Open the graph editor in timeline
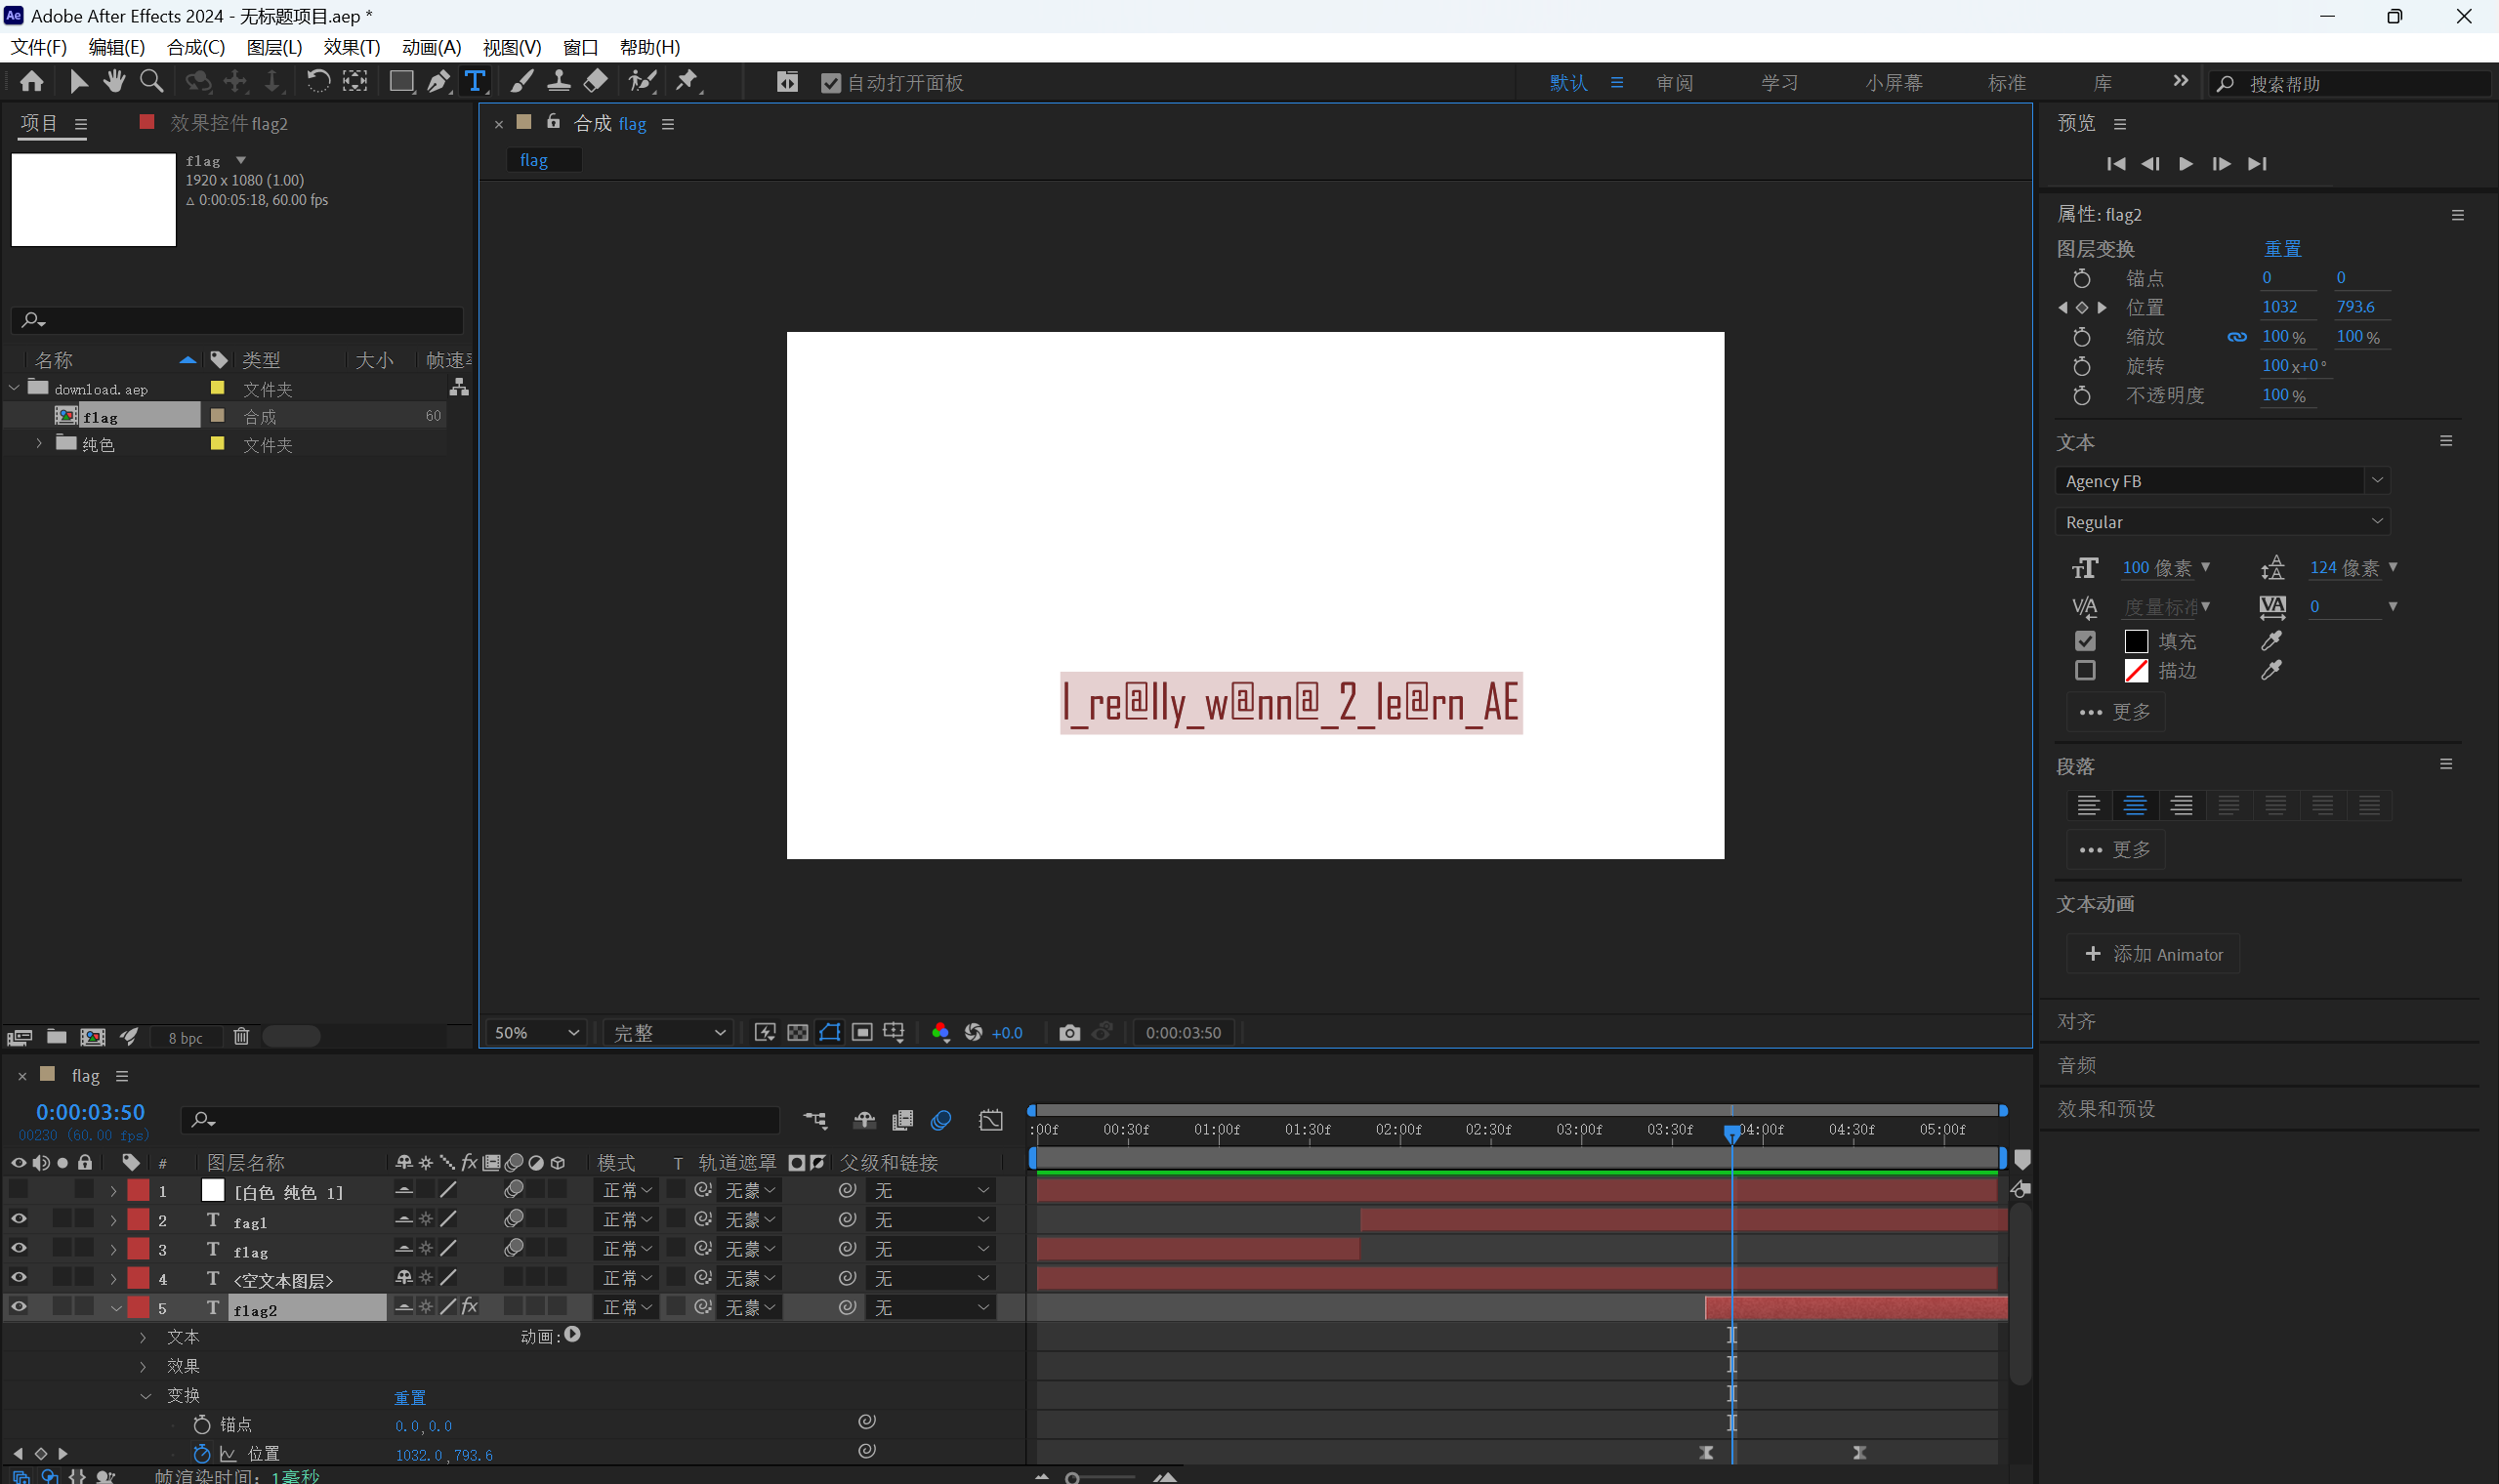This screenshot has width=2499, height=1484. 990,1120
